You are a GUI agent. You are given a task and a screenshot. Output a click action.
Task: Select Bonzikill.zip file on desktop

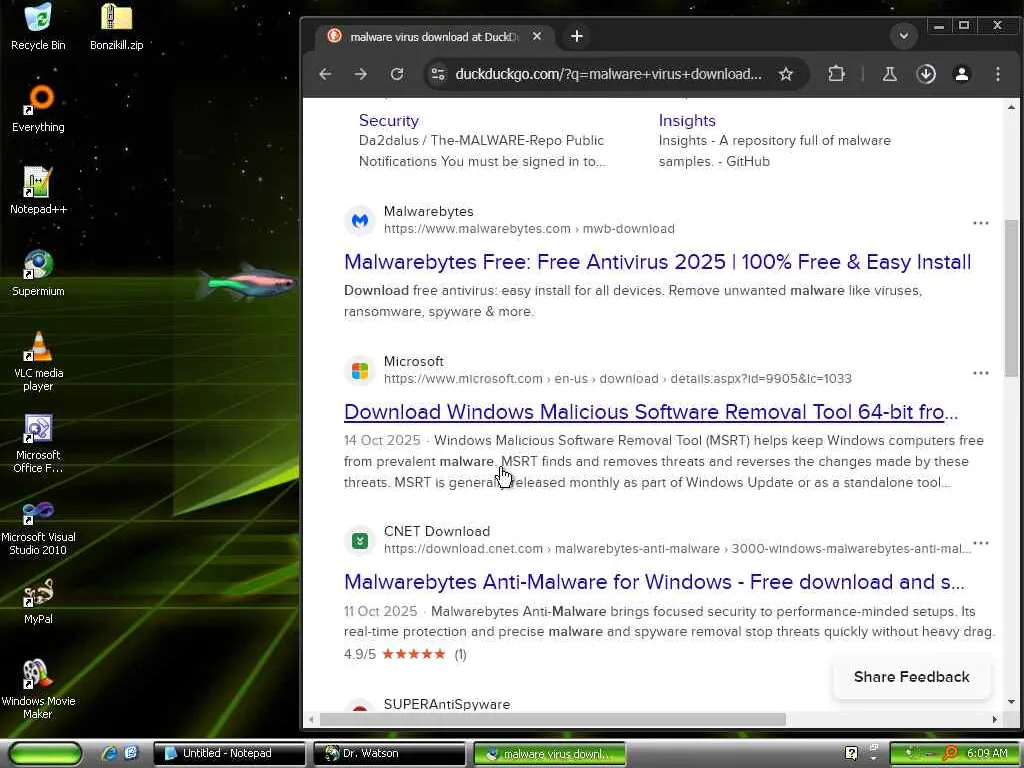pos(116,27)
